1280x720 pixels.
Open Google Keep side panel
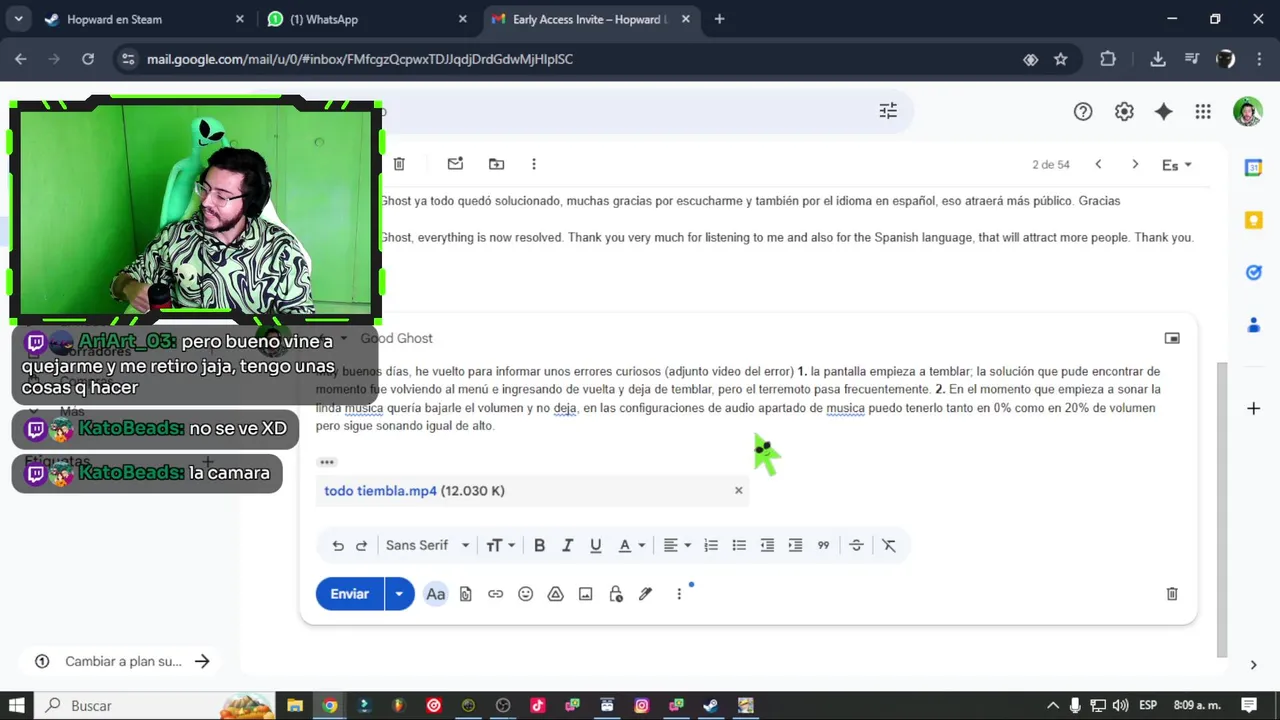pos(1253,220)
